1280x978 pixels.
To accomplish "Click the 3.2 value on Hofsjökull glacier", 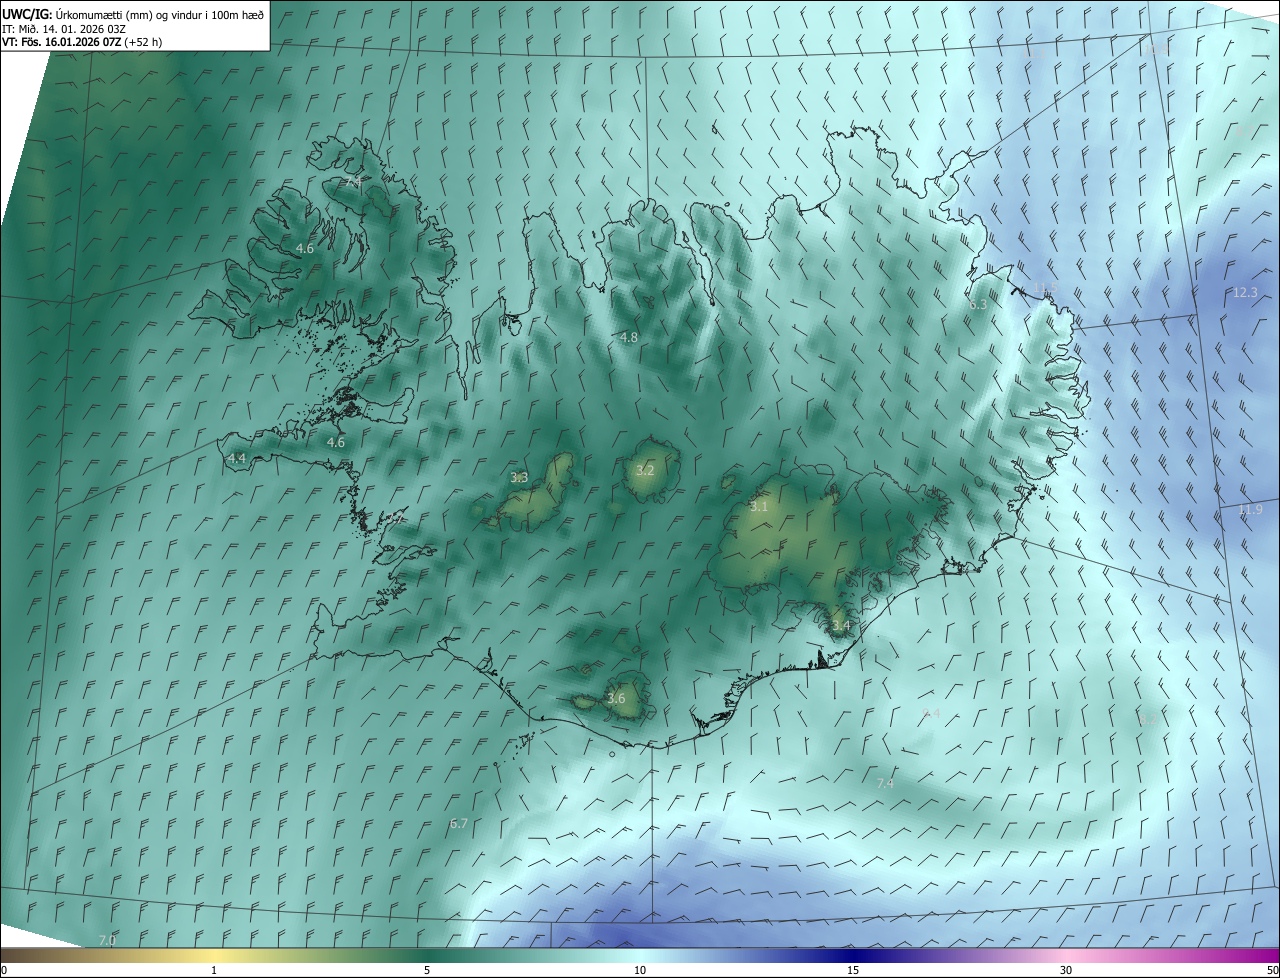I will pyautogui.click(x=645, y=470).
